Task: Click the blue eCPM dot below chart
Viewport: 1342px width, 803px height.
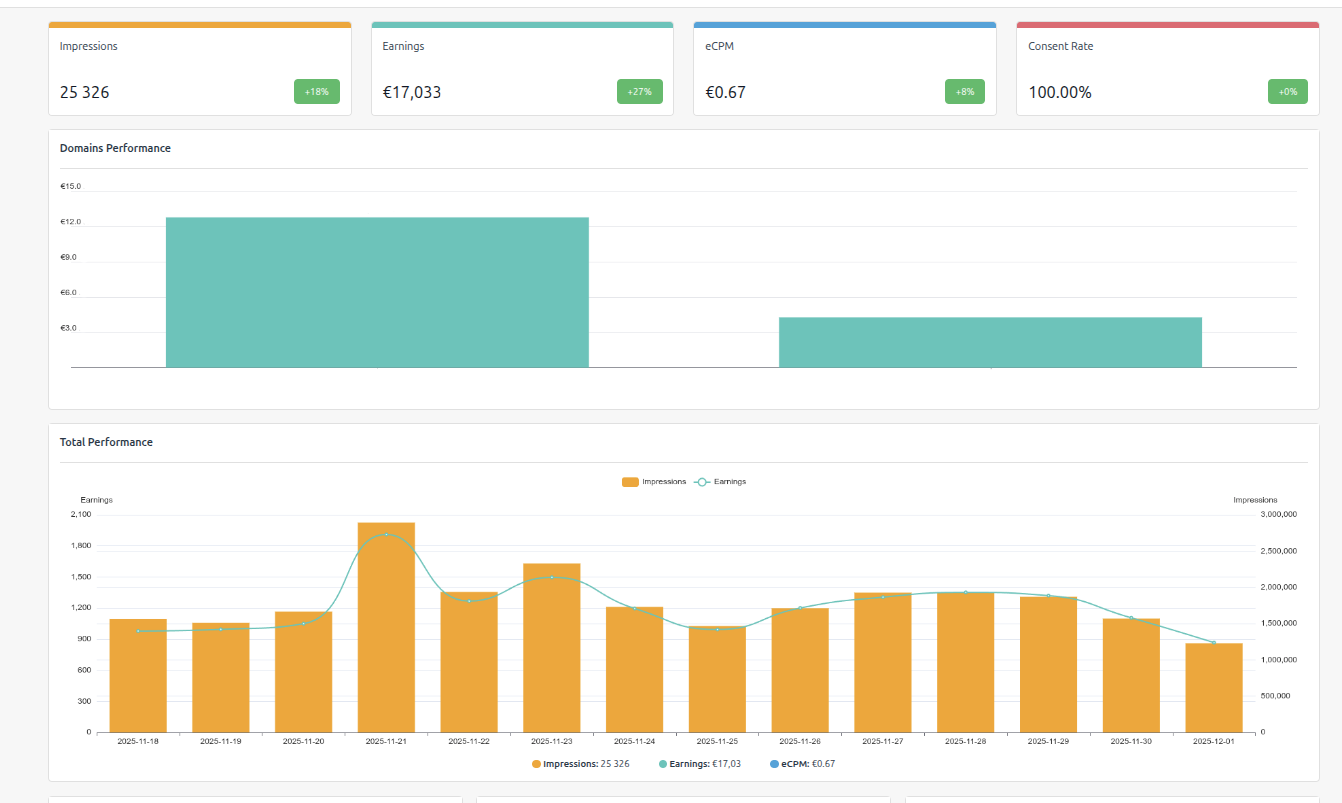Action: (774, 764)
